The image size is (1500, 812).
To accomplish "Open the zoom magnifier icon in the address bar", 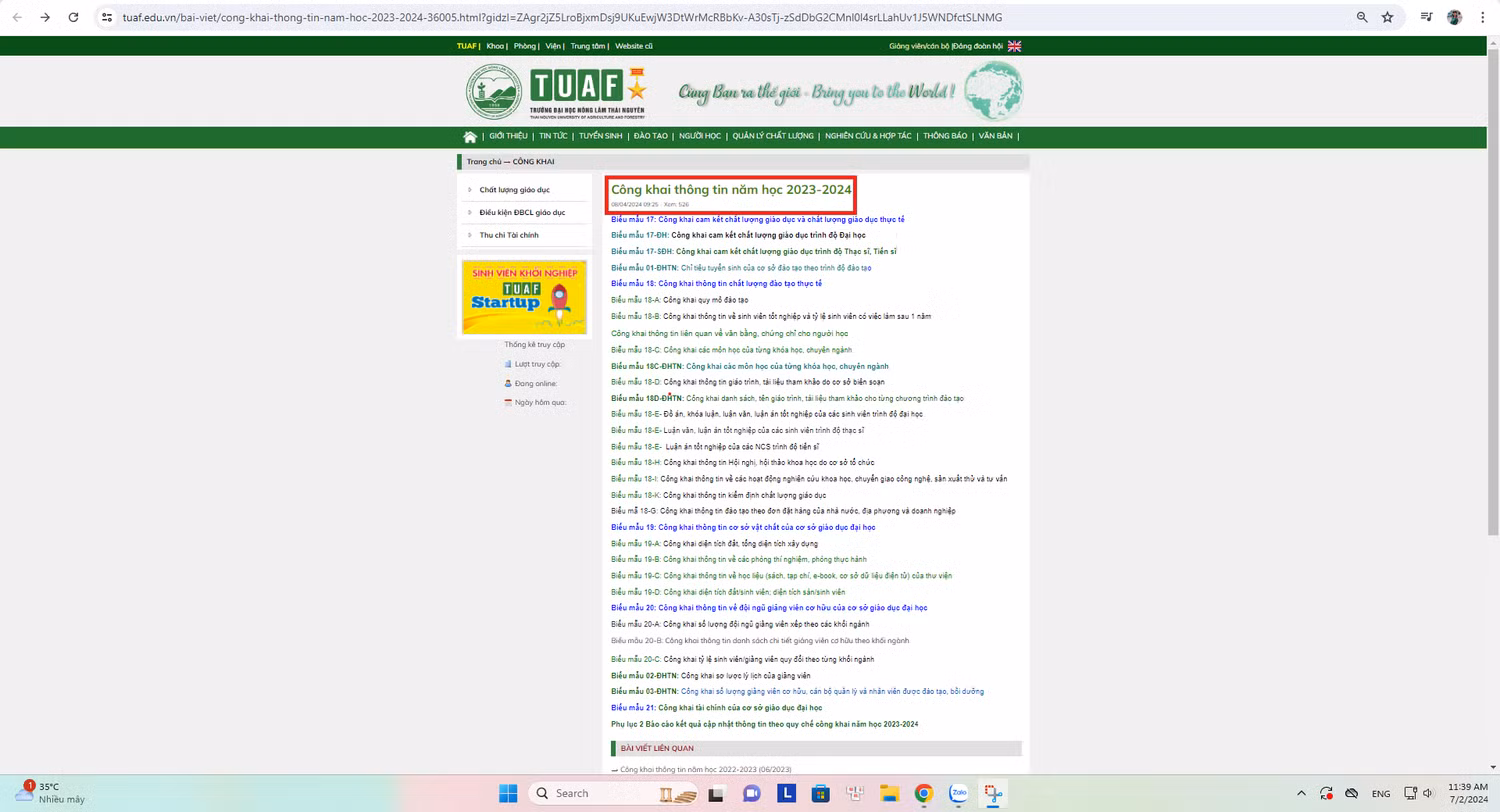I will coord(1361,17).
